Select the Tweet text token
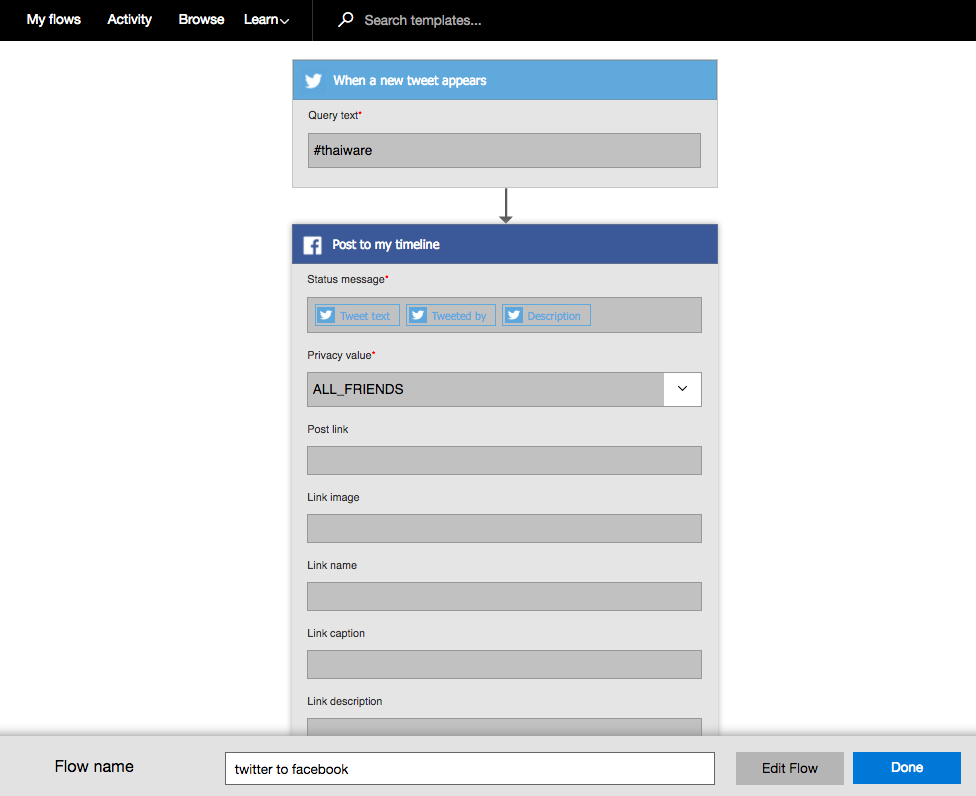Screen dimensions: 976x796 357,316
